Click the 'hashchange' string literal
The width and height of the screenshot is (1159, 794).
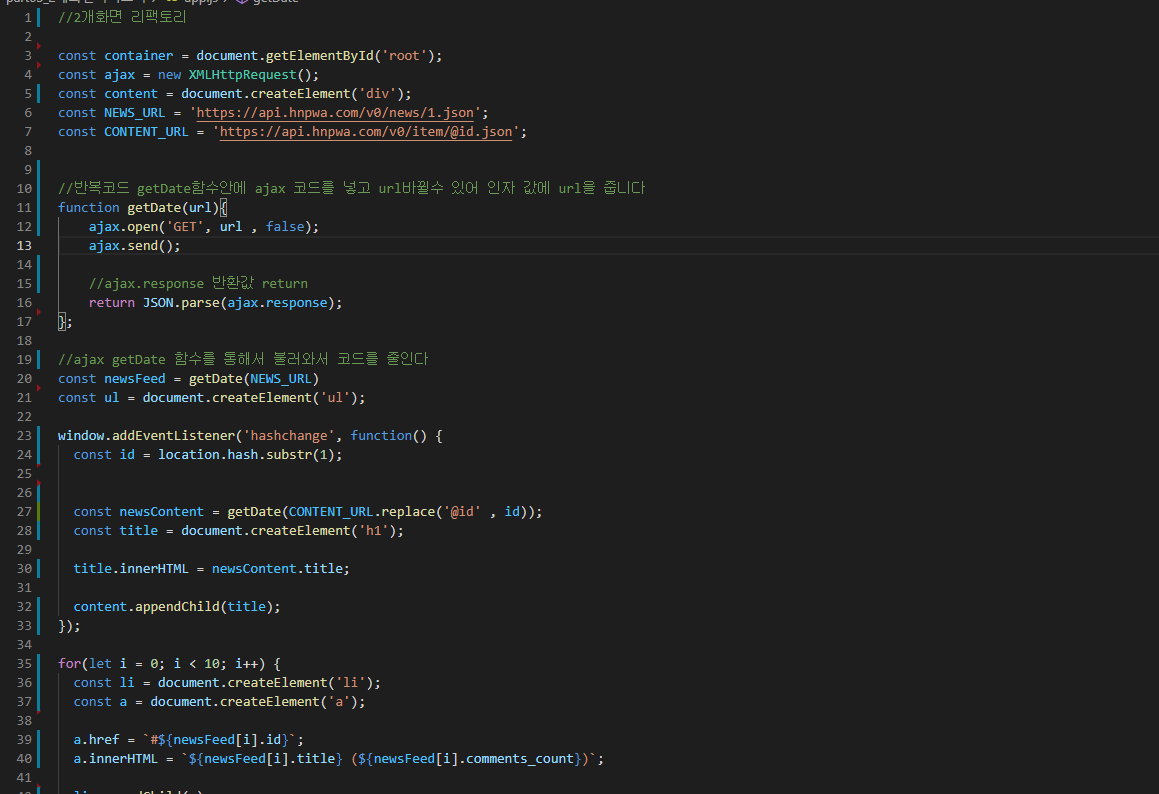tap(289, 436)
